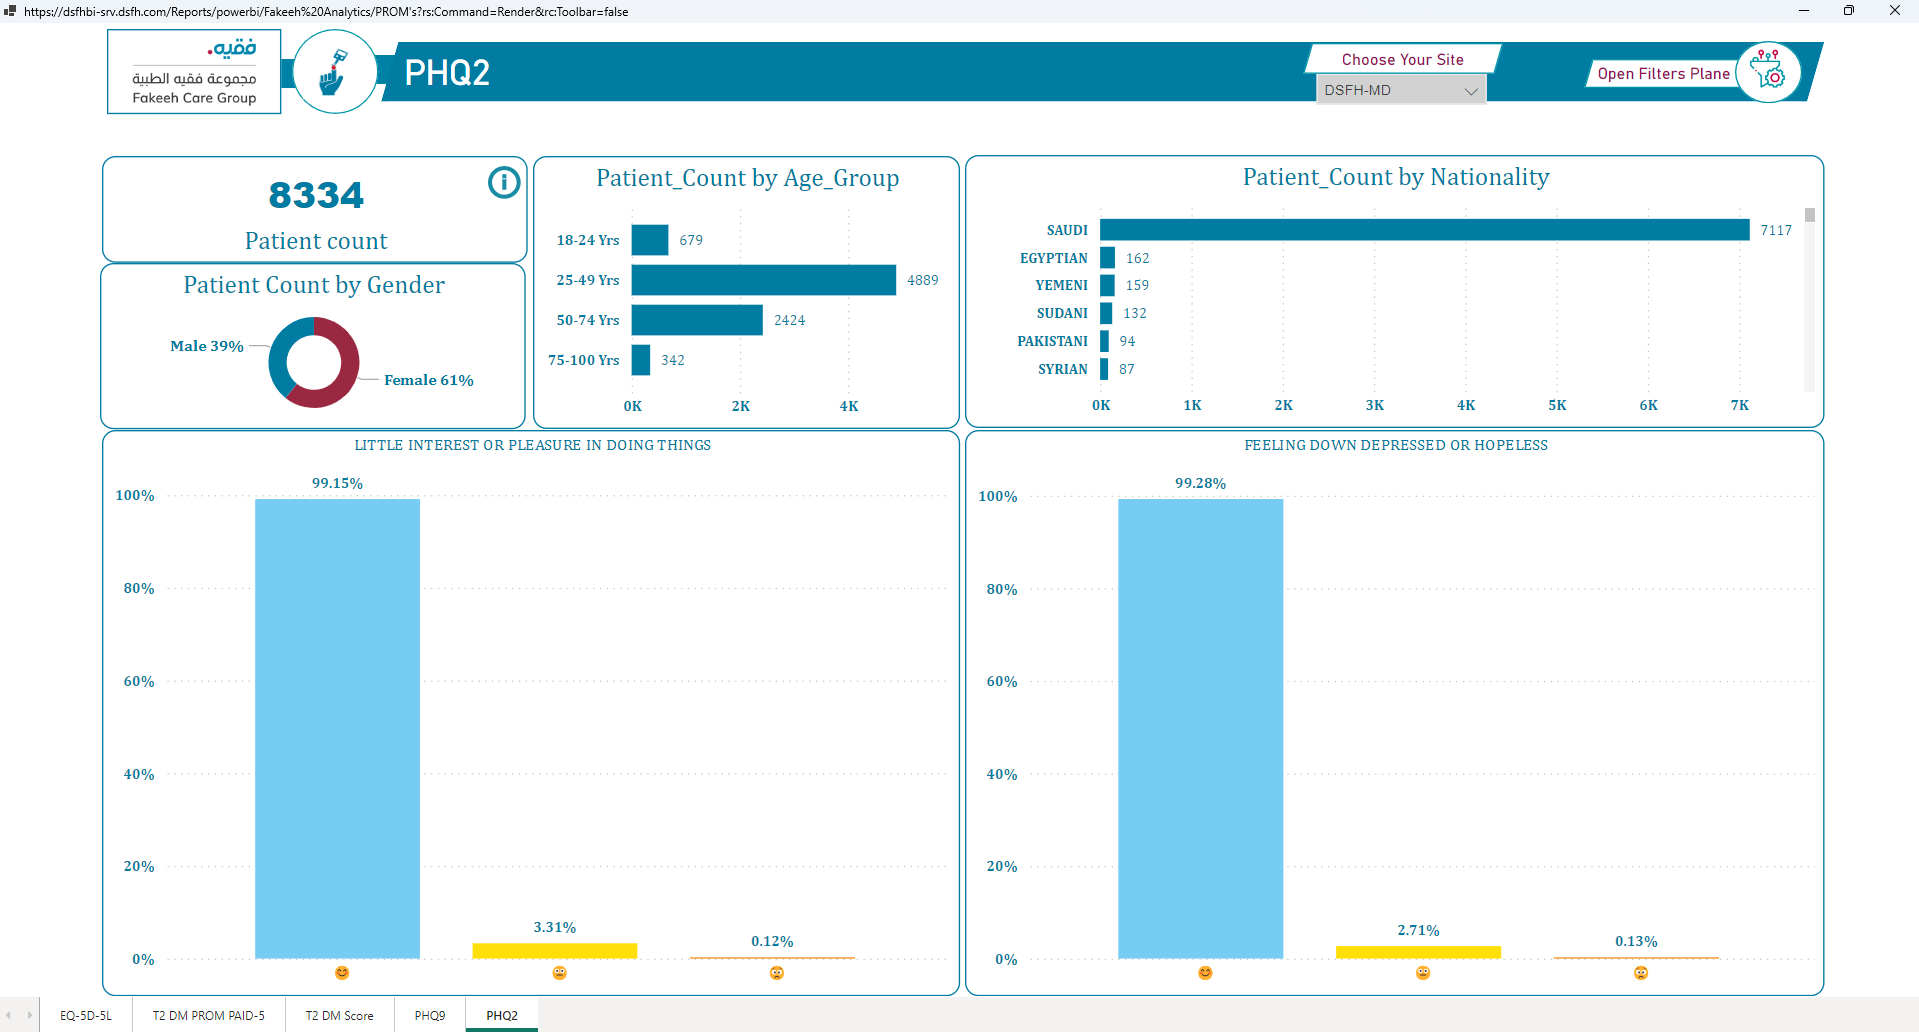Select the 25-49 Yrs age bar
The image size is (1919, 1032).
click(764, 280)
